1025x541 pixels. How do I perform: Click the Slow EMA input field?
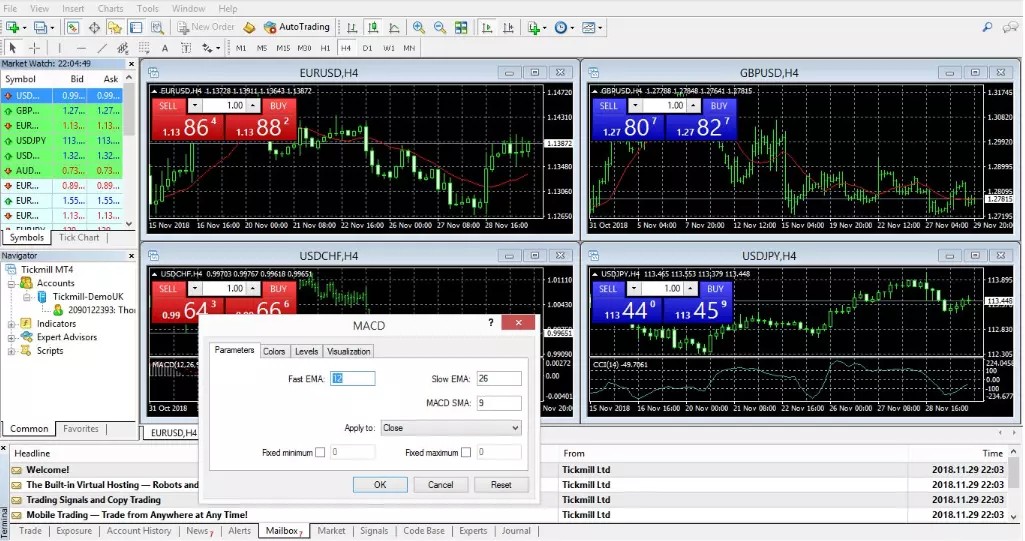point(499,378)
